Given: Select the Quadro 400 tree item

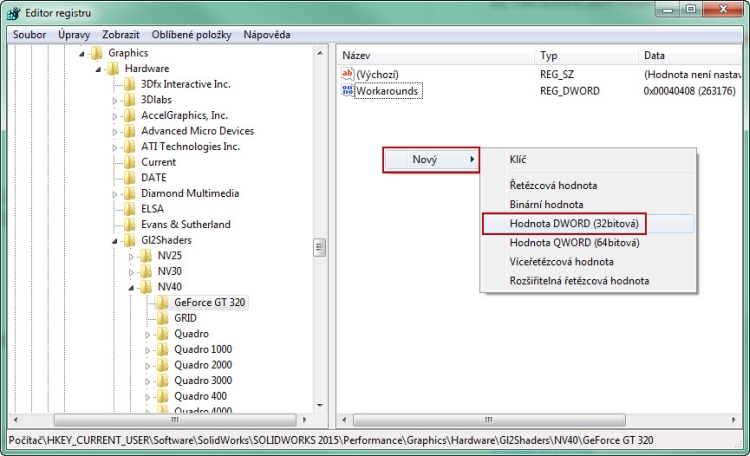Looking at the screenshot, I should (x=200, y=396).
